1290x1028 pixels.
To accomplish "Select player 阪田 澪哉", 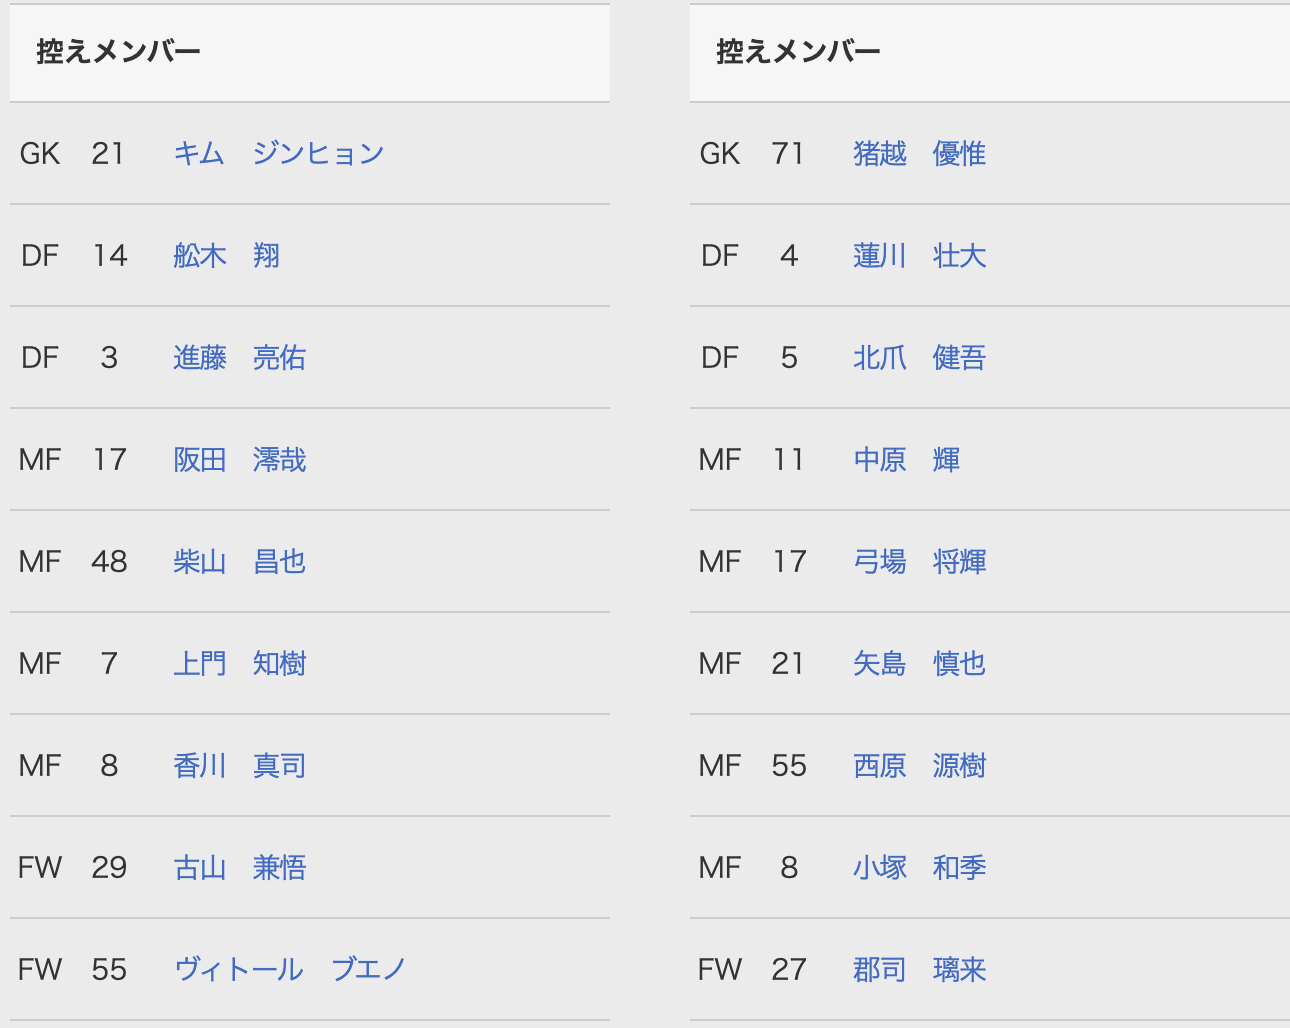I will (x=239, y=459).
